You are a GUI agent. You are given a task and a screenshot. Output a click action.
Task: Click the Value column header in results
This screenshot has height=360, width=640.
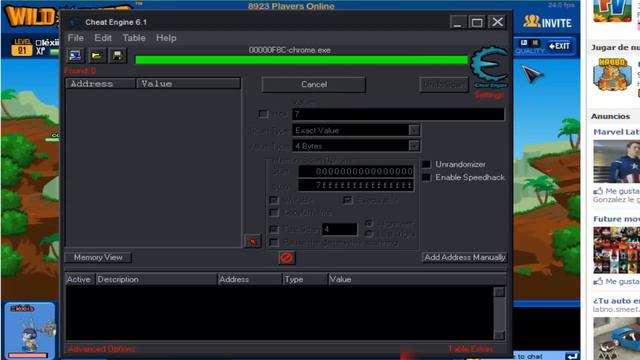[189, 84]
